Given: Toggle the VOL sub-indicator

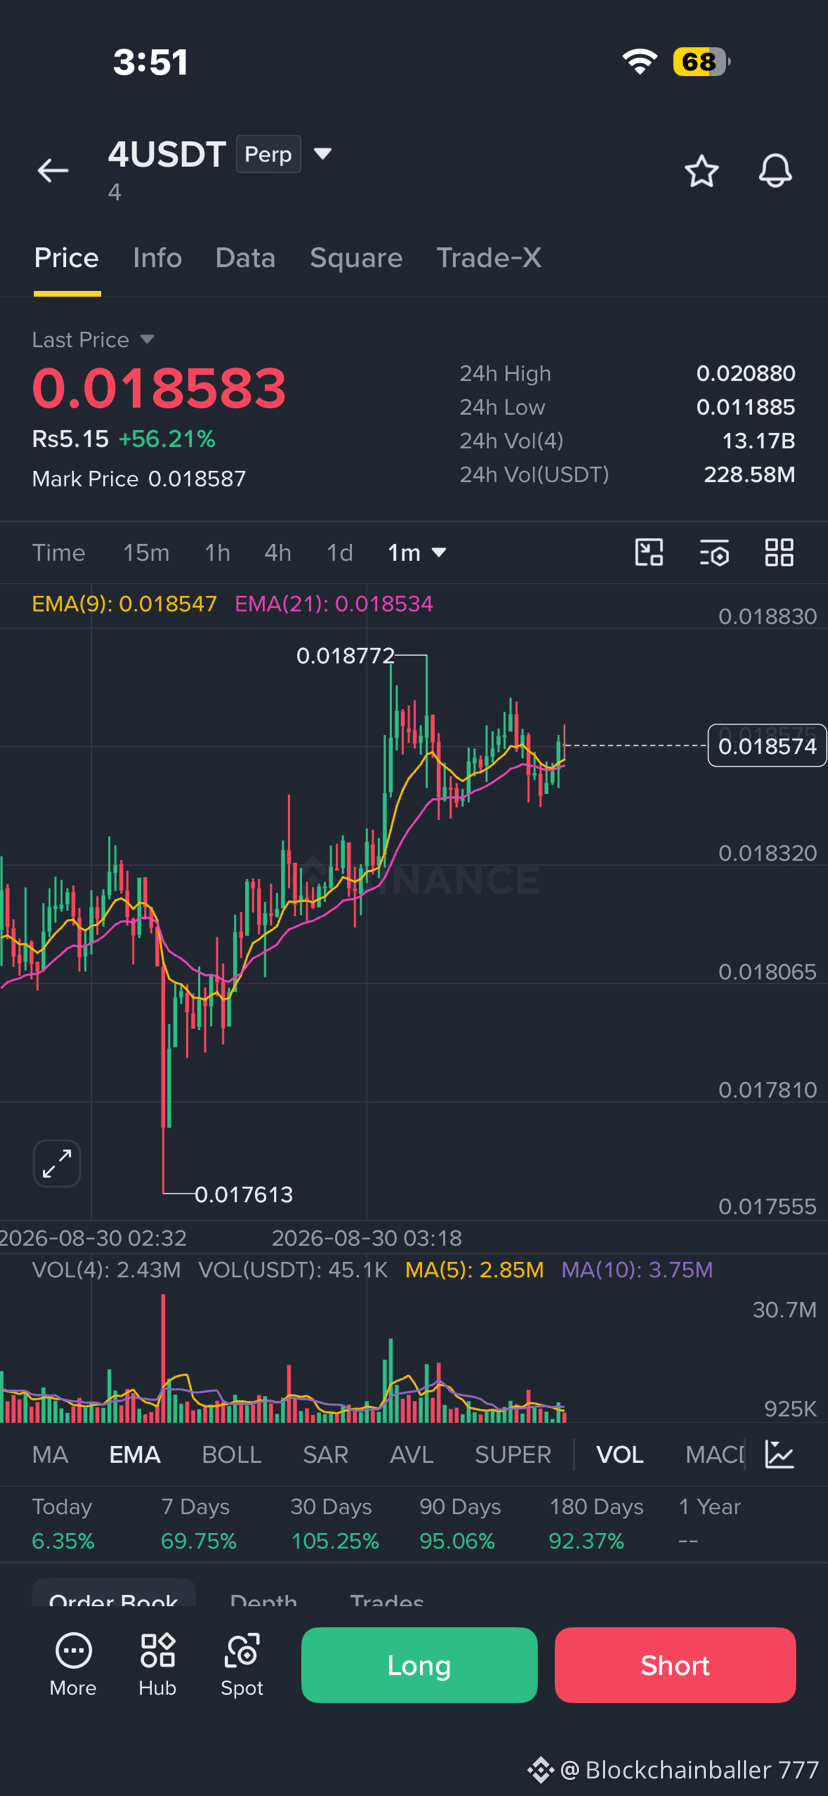Looking at the screenshot, I should tap(620, 1454).
